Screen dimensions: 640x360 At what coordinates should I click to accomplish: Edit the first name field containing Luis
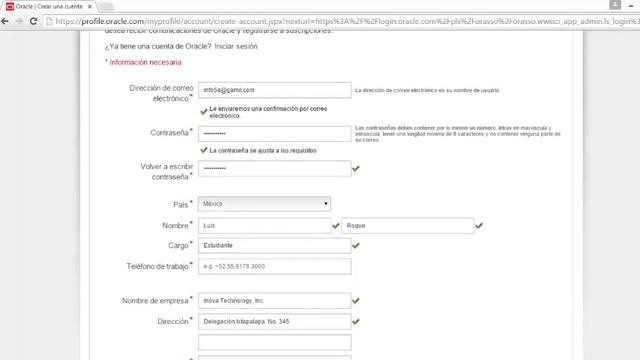[x=264, y=225]
